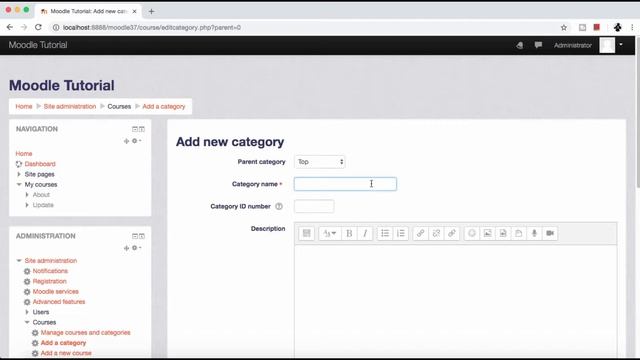The width and height of the screenshot is (640, 360).
Task: Click the Category name input field
Action: pos(345,184)
